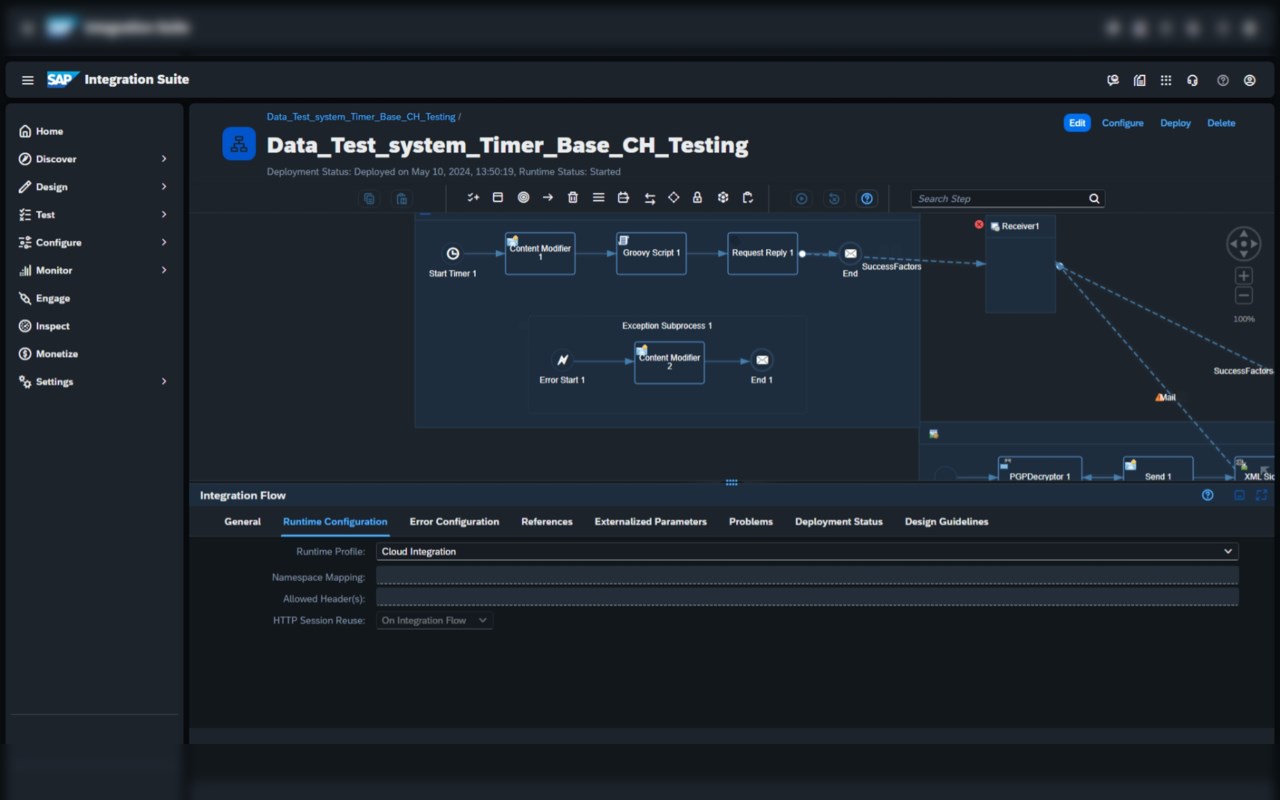1280x800 pixels.
Task: Select the connector arrow palette icon
Action: pyautogui.click(x=548, y=198)
